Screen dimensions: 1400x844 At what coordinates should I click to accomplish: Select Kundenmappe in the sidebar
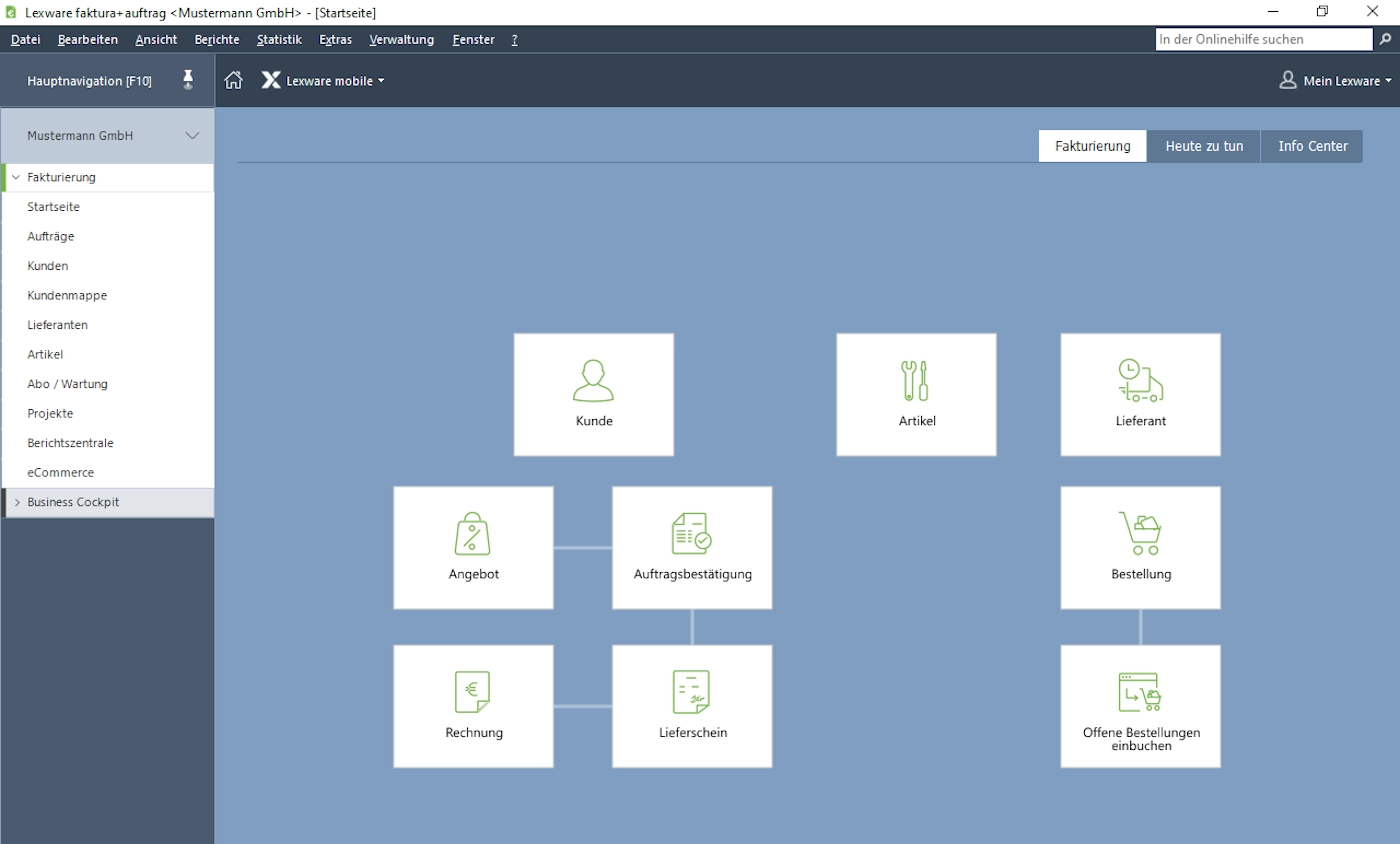coord(67,295)
